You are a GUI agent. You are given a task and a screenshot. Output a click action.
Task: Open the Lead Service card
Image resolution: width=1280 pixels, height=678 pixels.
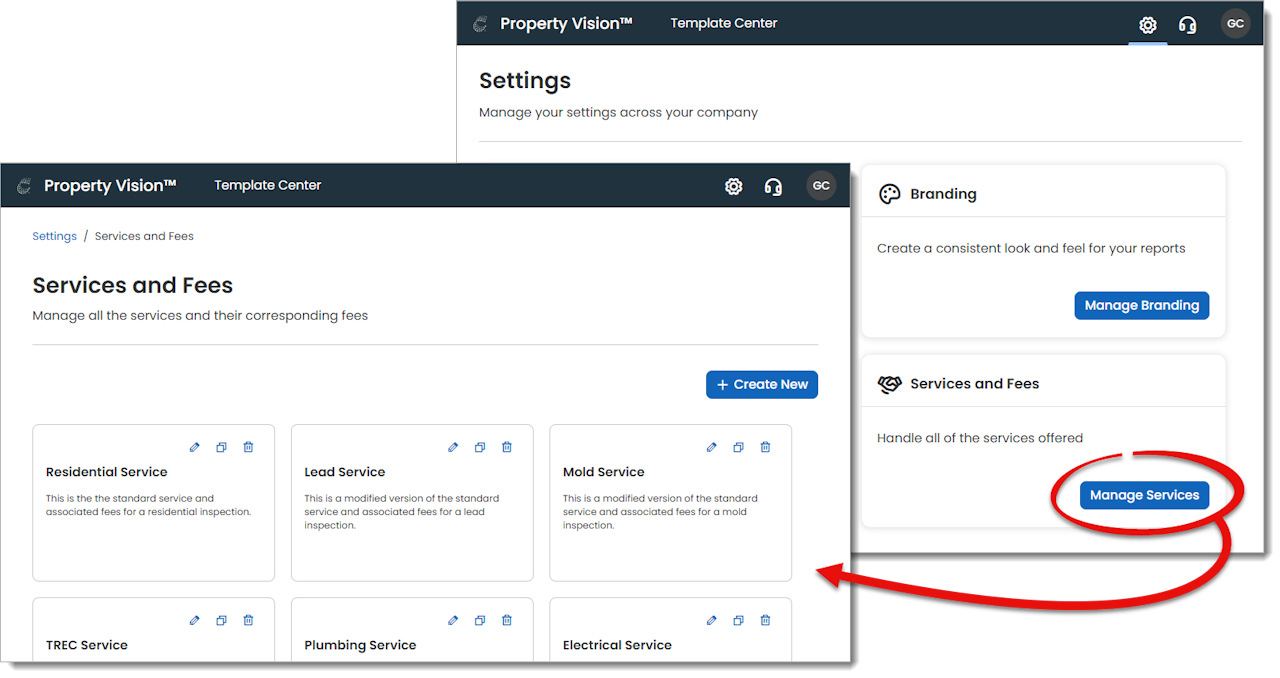412,503
